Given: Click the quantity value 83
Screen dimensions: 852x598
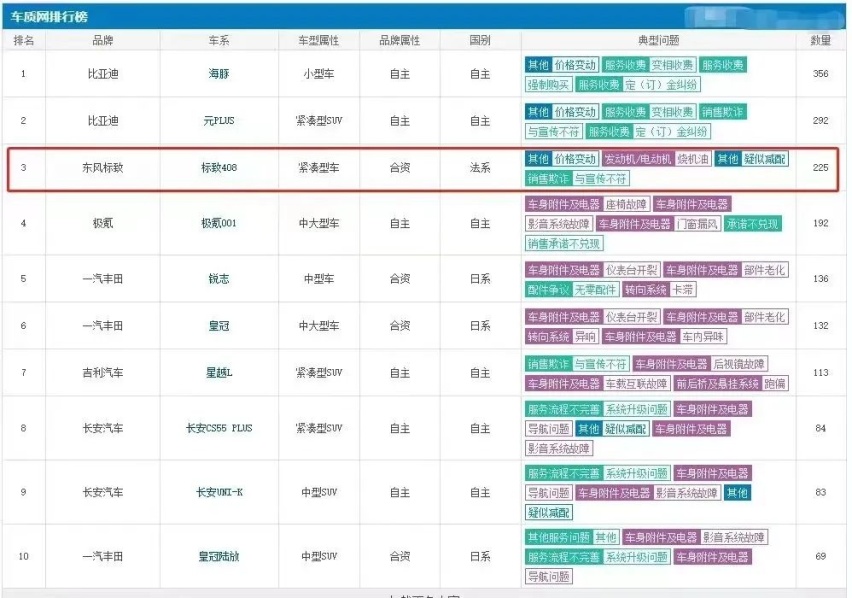Looking at the screenshot, I should pyautogui.click(x=820, y=492).
